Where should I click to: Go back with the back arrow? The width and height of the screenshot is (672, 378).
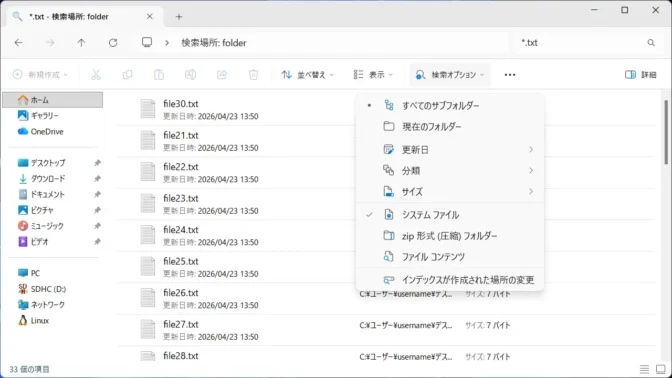click(x=18, y=42)
